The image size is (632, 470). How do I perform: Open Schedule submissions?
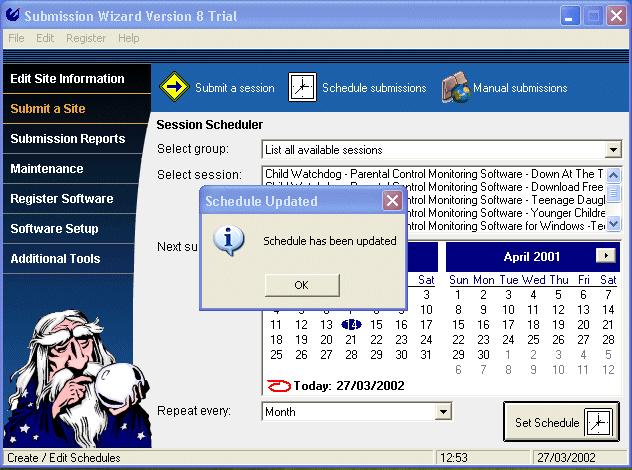coord(374,88)
